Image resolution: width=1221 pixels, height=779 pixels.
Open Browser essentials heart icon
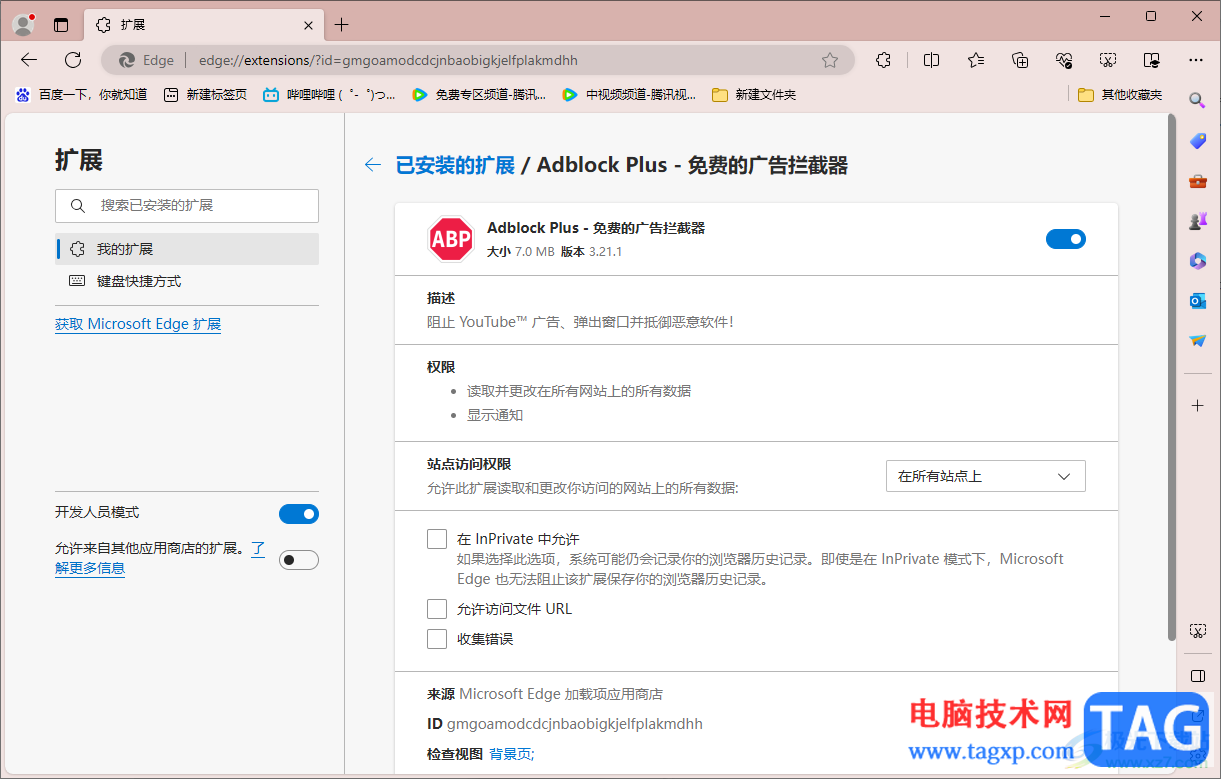pos(1064,60)
